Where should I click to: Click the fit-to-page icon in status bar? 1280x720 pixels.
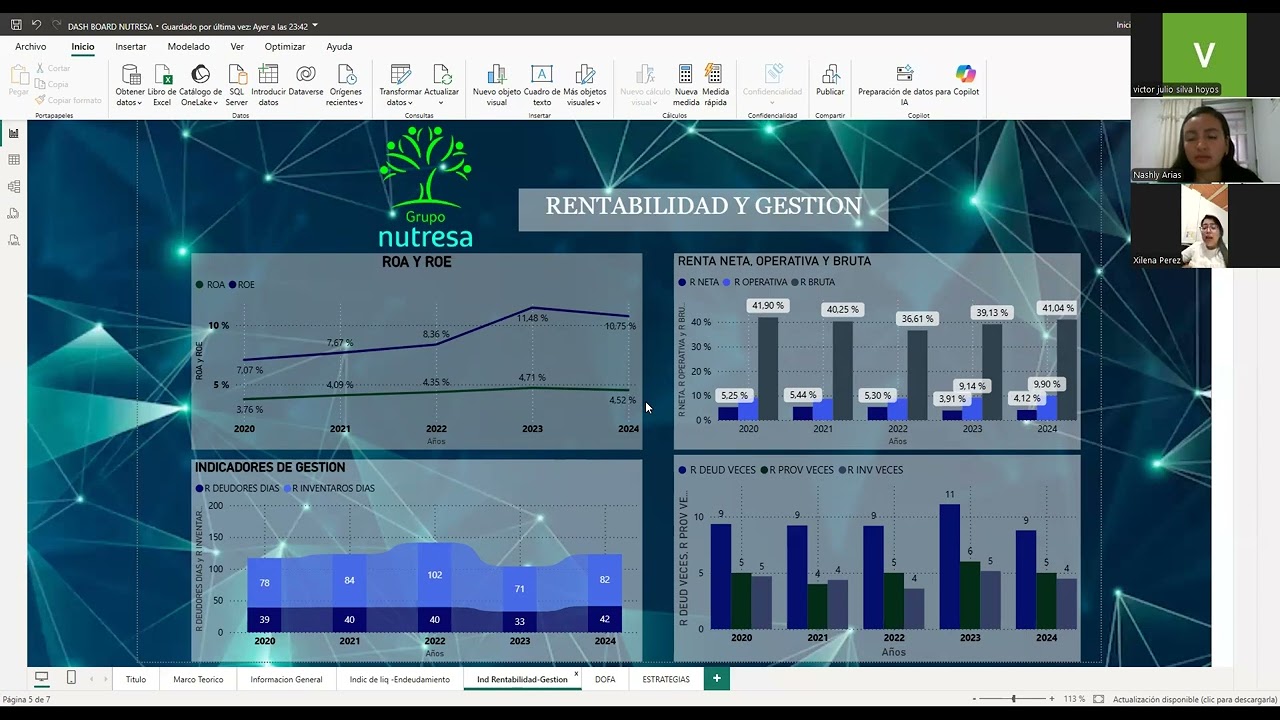(1099, 699)
